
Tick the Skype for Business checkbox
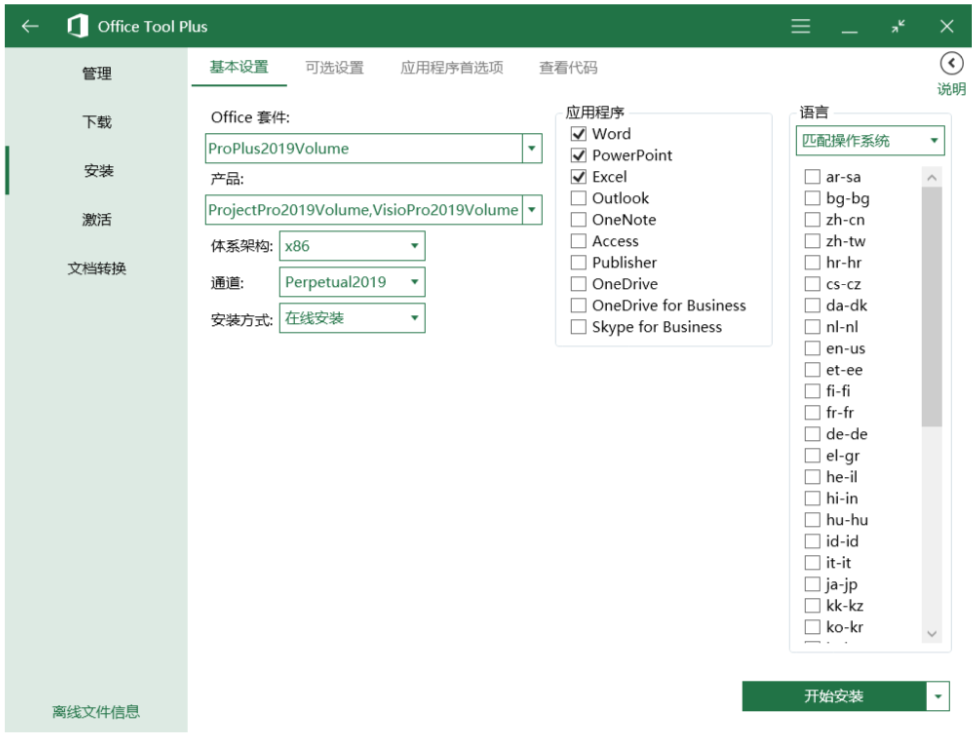[x=578, y=327]
